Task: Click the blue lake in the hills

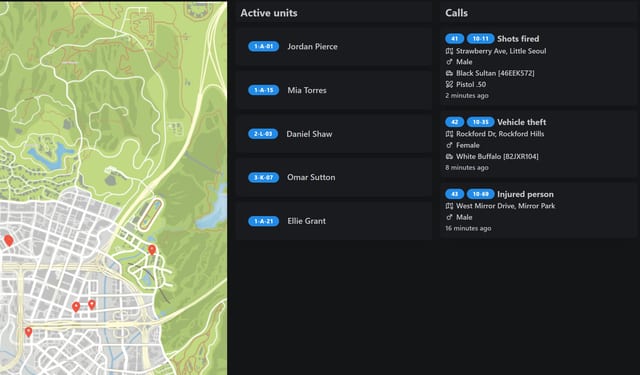Action: click(x=51, y=155)
